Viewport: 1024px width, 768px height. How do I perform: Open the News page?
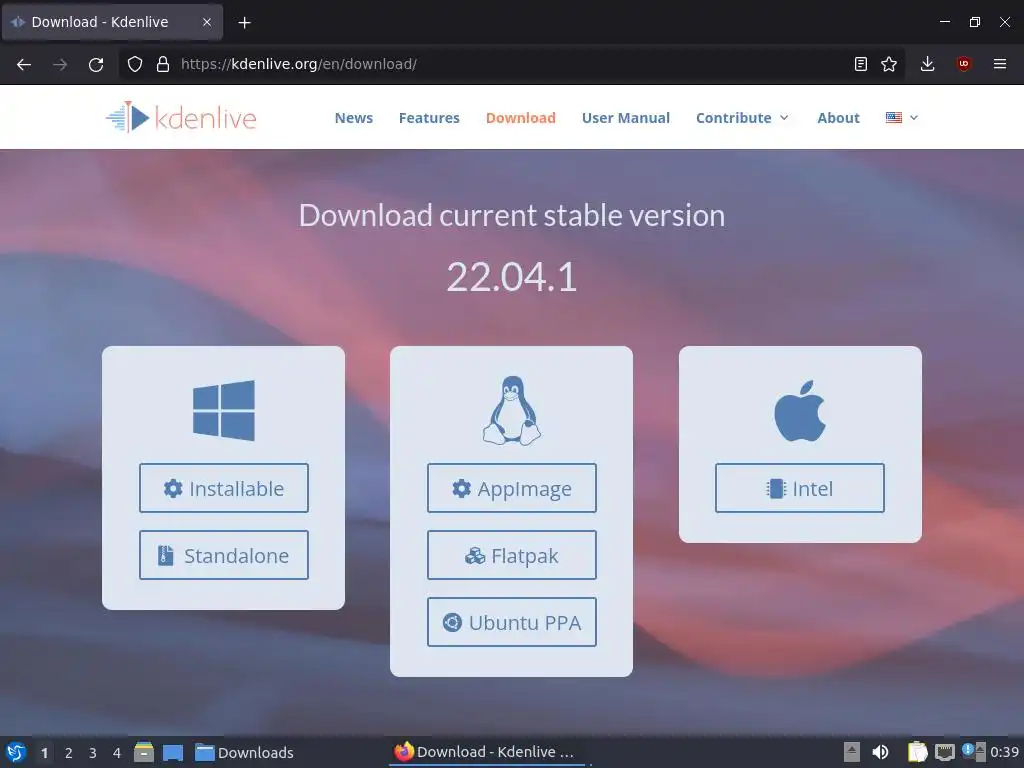tap(353, 118)
